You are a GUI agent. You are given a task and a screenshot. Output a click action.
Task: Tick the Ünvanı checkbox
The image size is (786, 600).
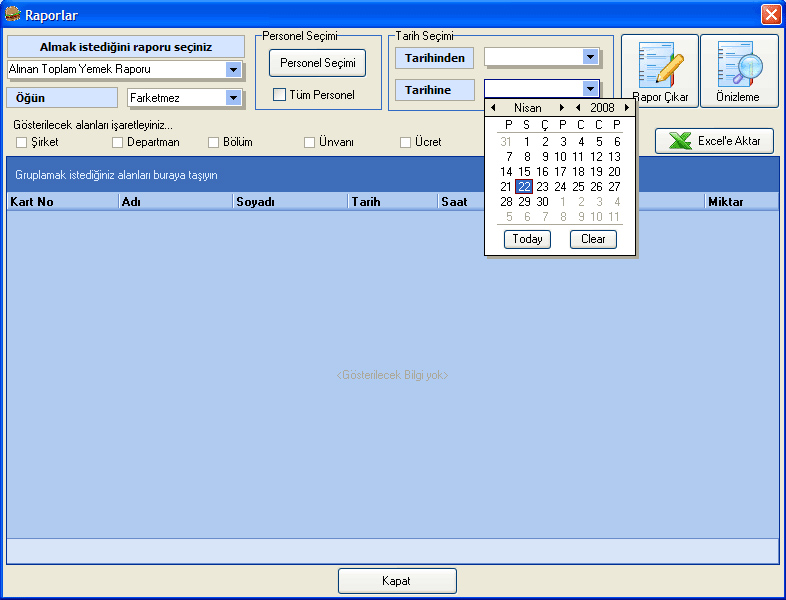[x=310, y=142]
